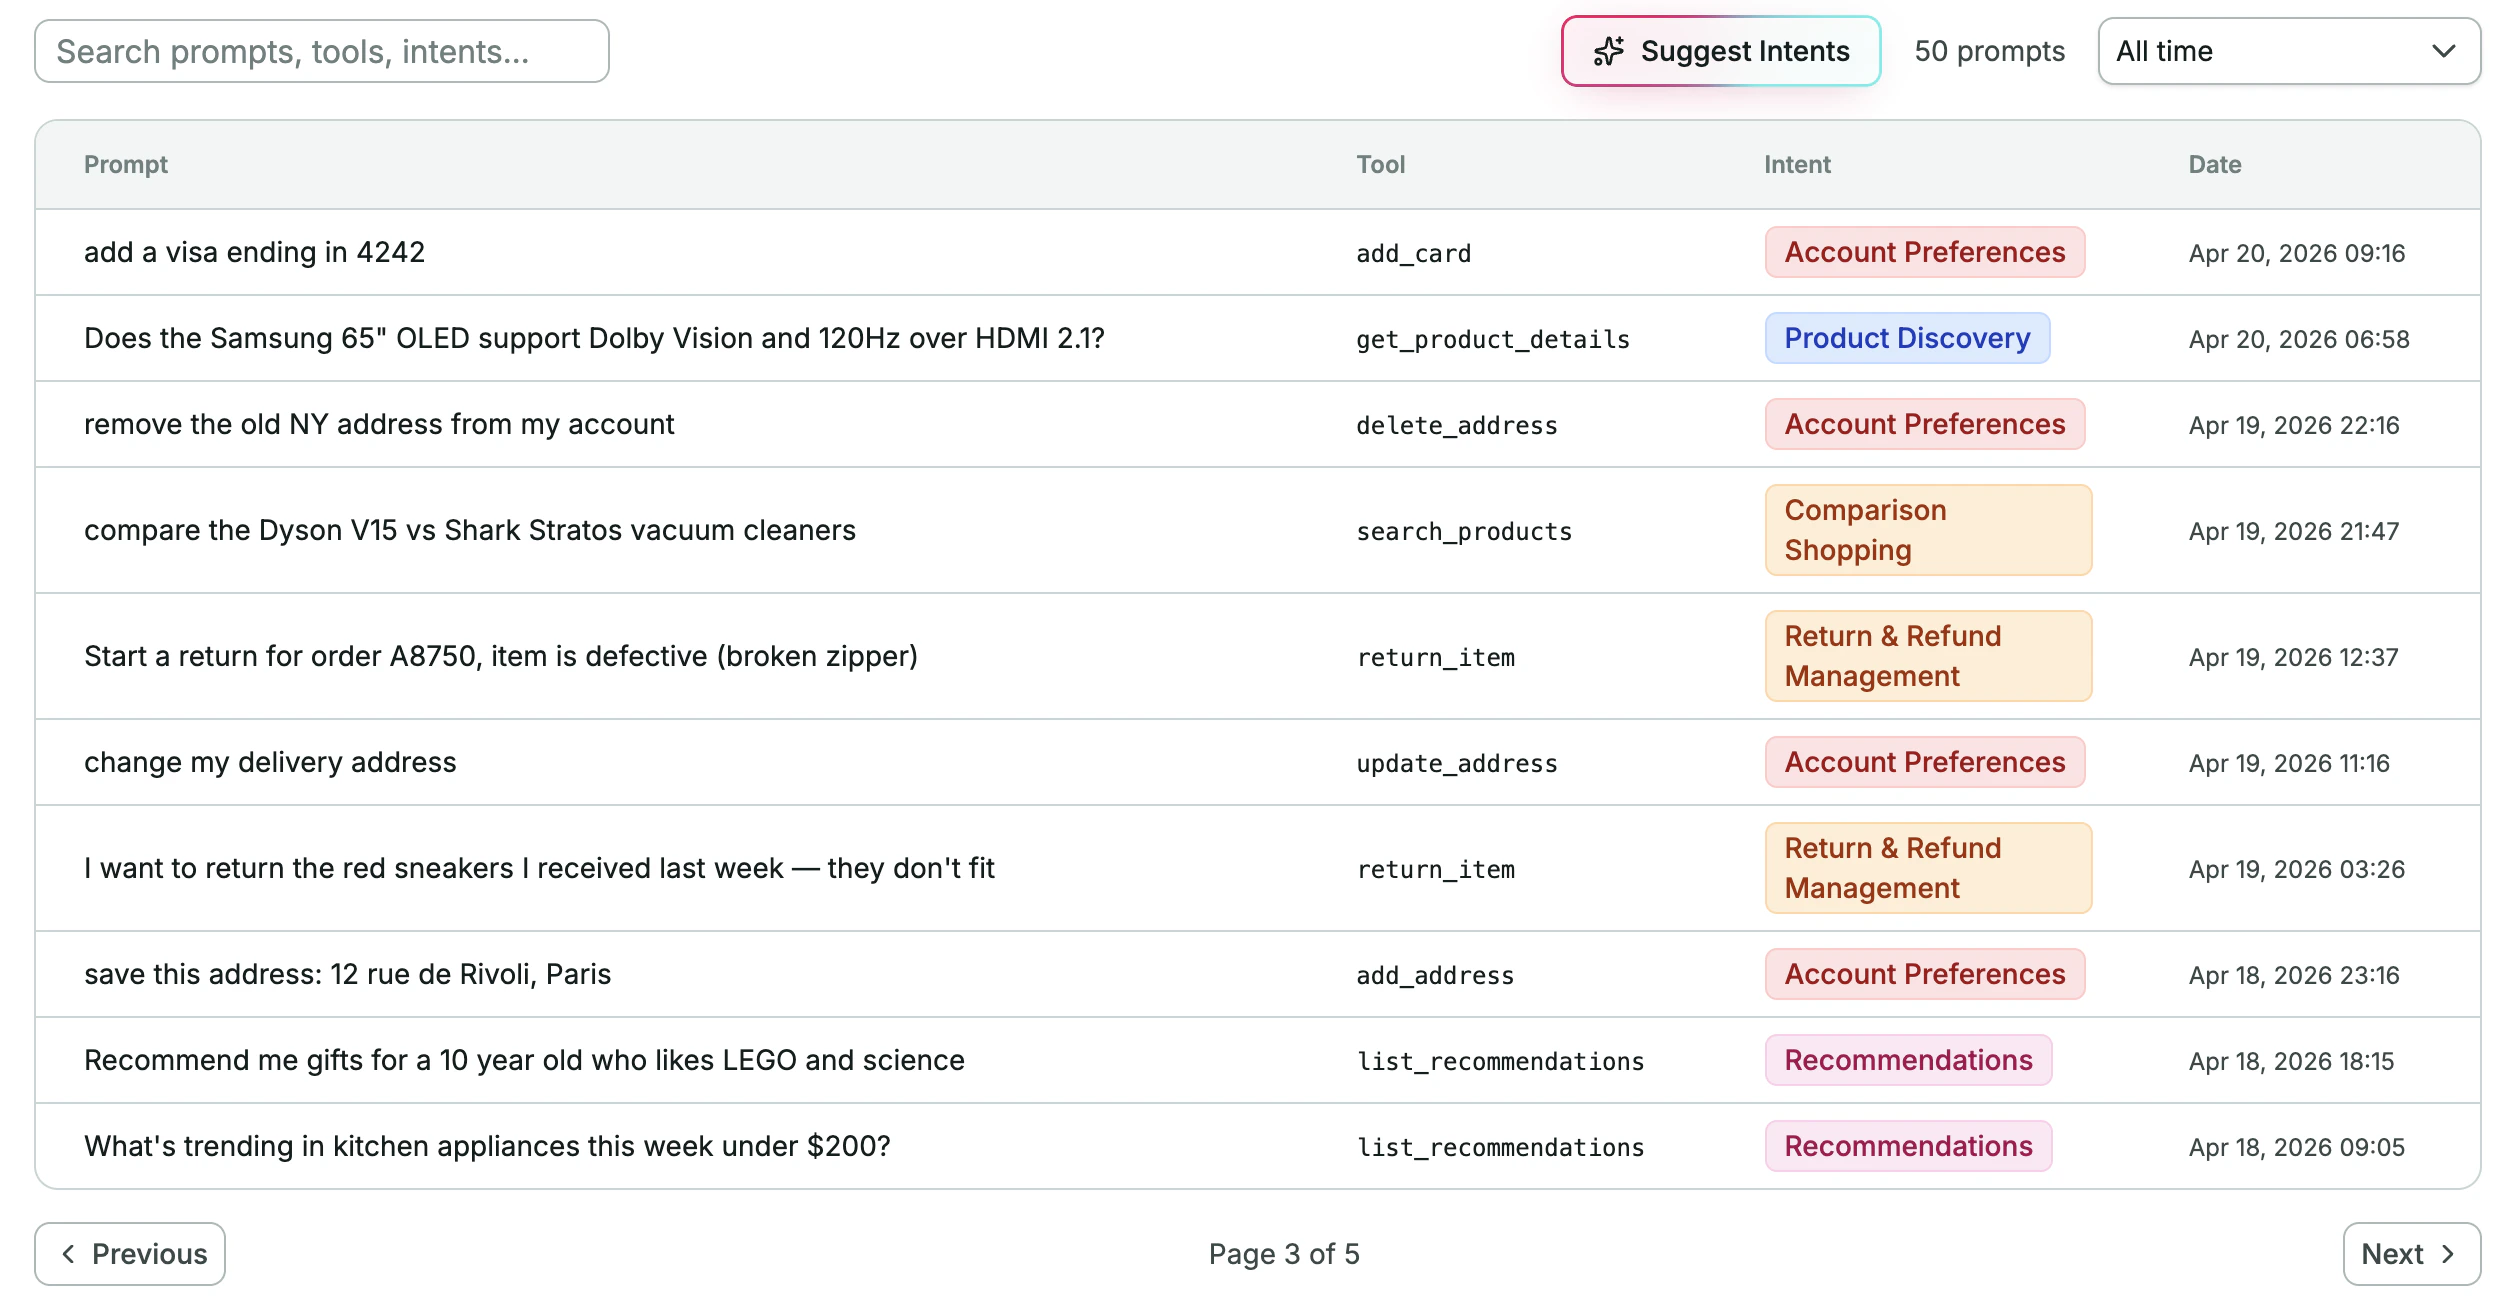Click the date Apr 19, 2026 11:16
The image size is (2510, 1308).
point(2289,764)
